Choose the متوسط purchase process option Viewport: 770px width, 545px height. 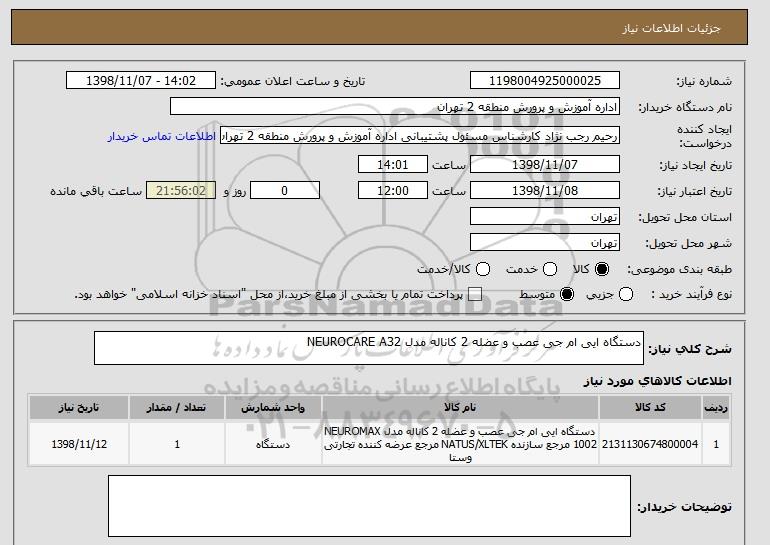click(x=567, y=295)
